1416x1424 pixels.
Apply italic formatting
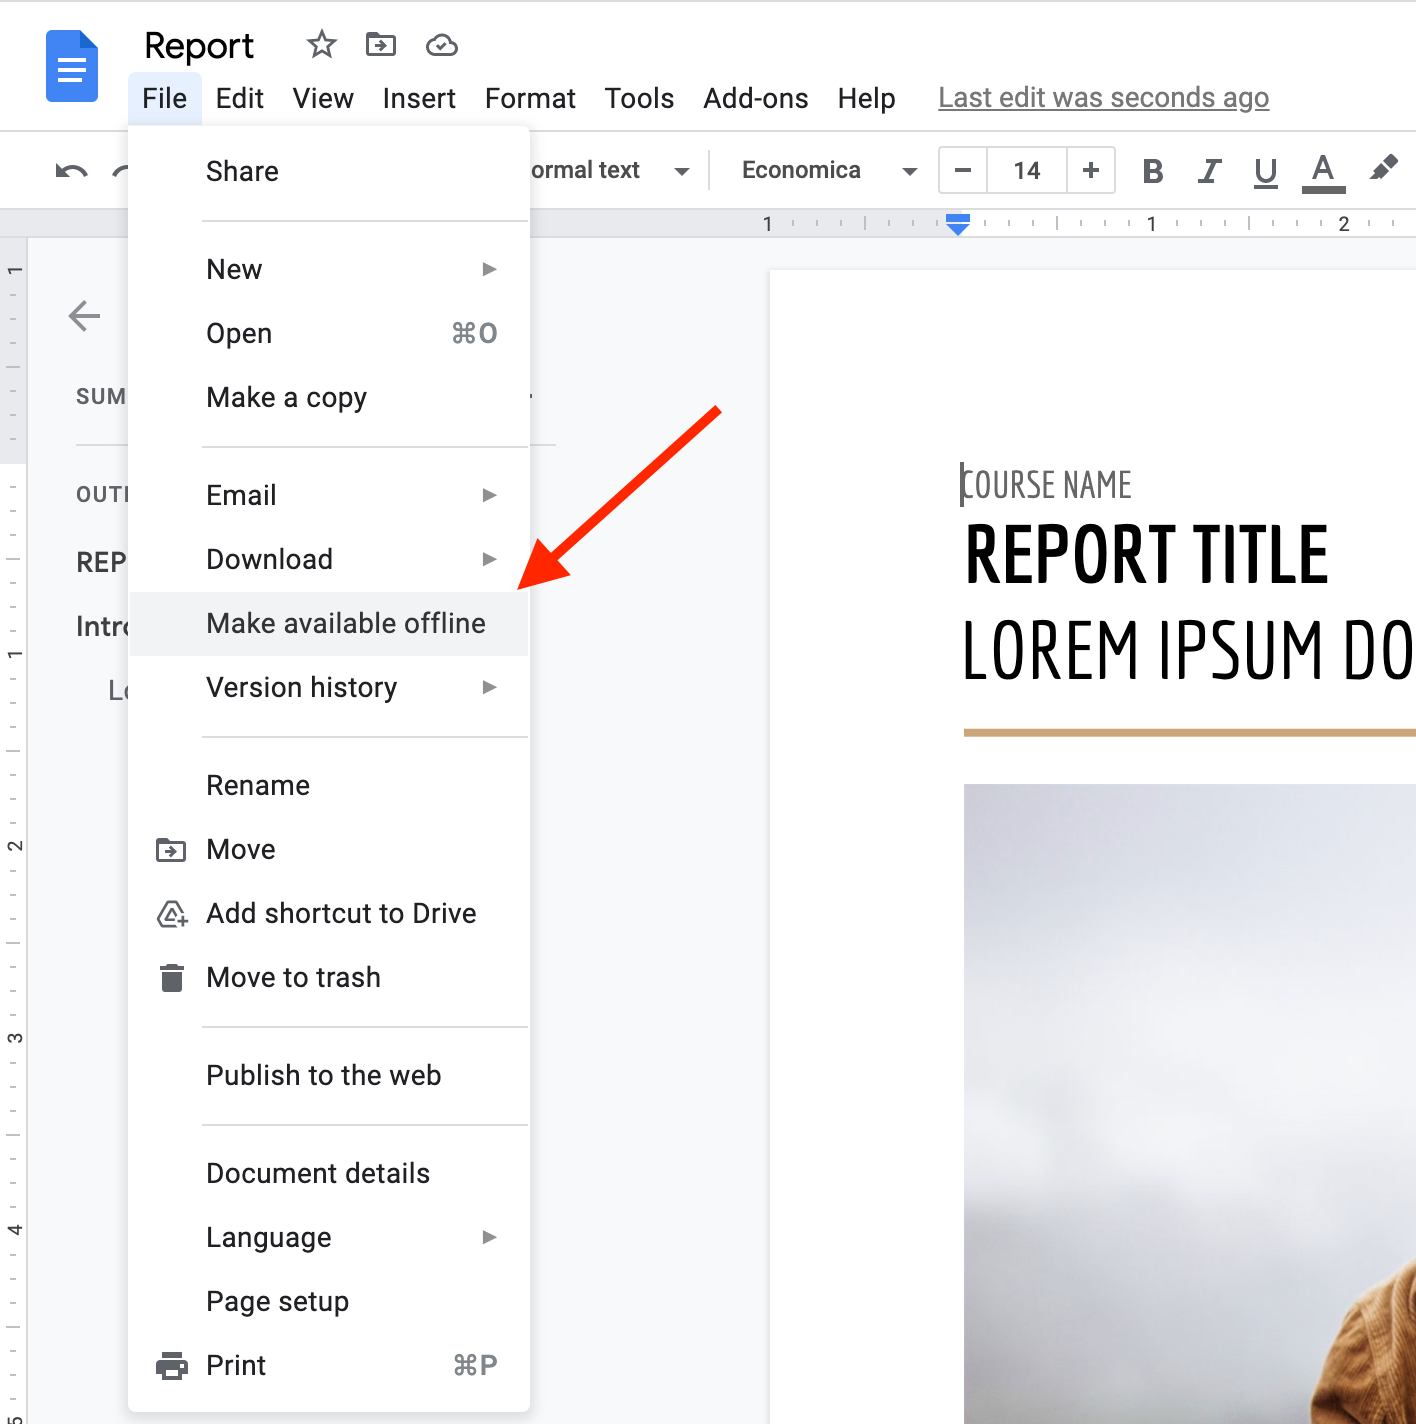tap(1209, 171)
